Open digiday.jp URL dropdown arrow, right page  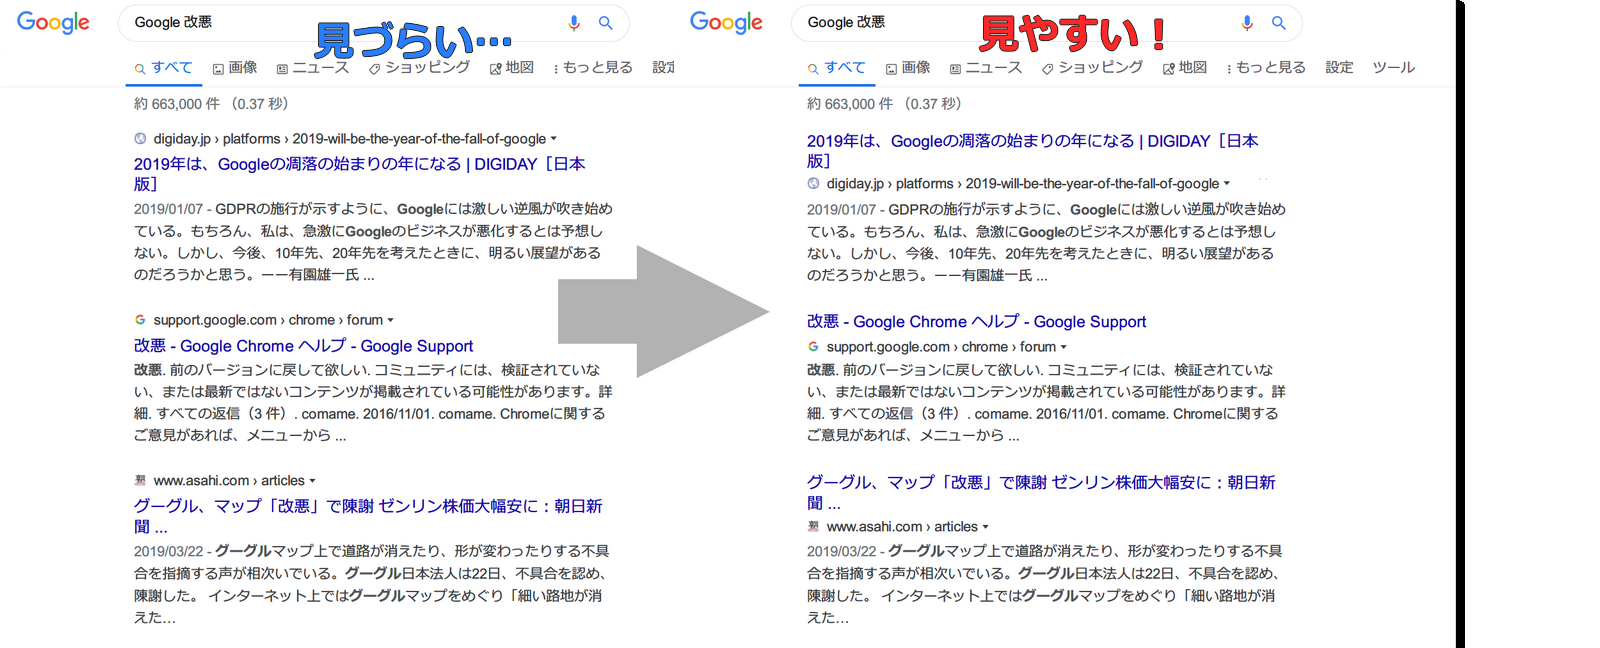1227,184
